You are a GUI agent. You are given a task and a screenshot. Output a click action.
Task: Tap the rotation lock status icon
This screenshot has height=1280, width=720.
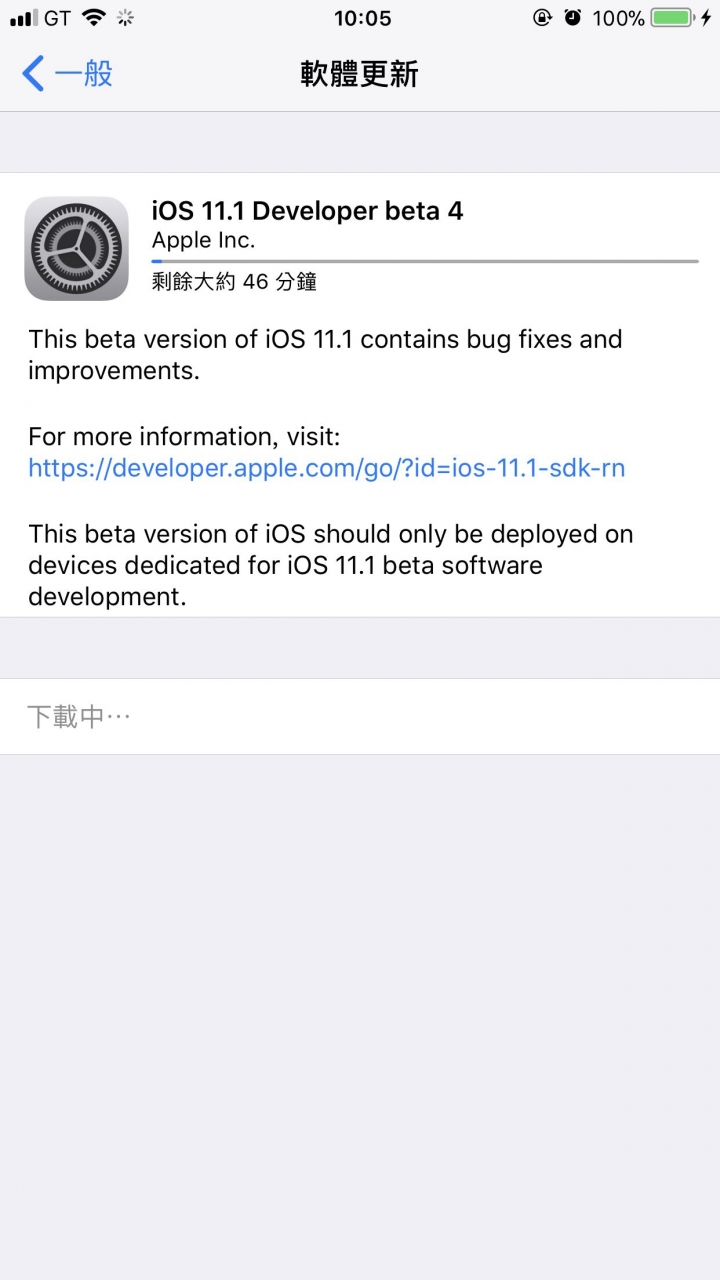point(541,17)
